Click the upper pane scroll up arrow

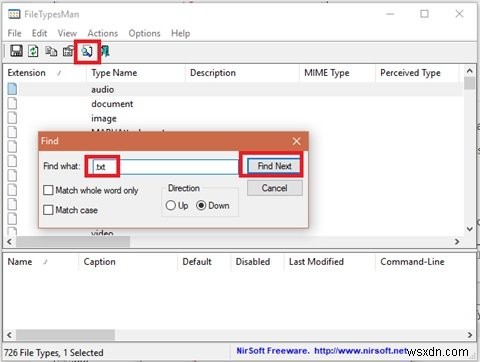[x=470, y=71]
